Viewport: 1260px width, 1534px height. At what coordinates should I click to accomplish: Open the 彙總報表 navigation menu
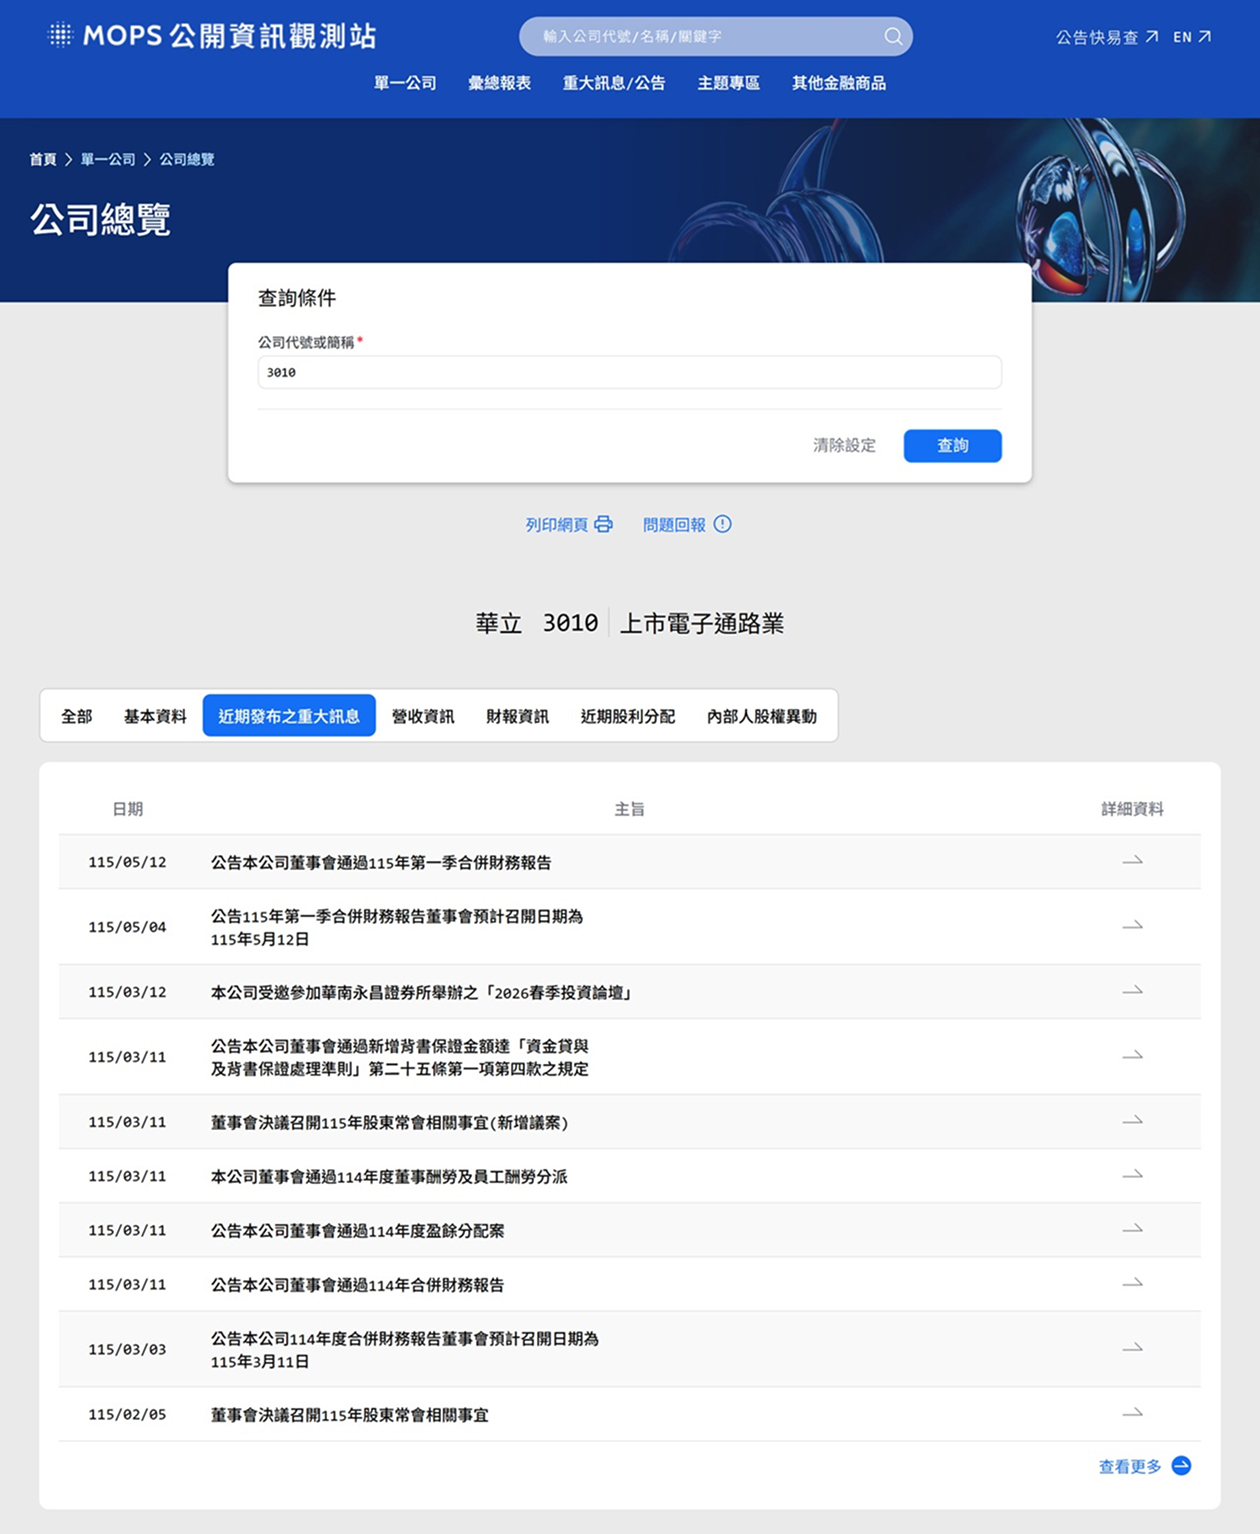[499, 83]
